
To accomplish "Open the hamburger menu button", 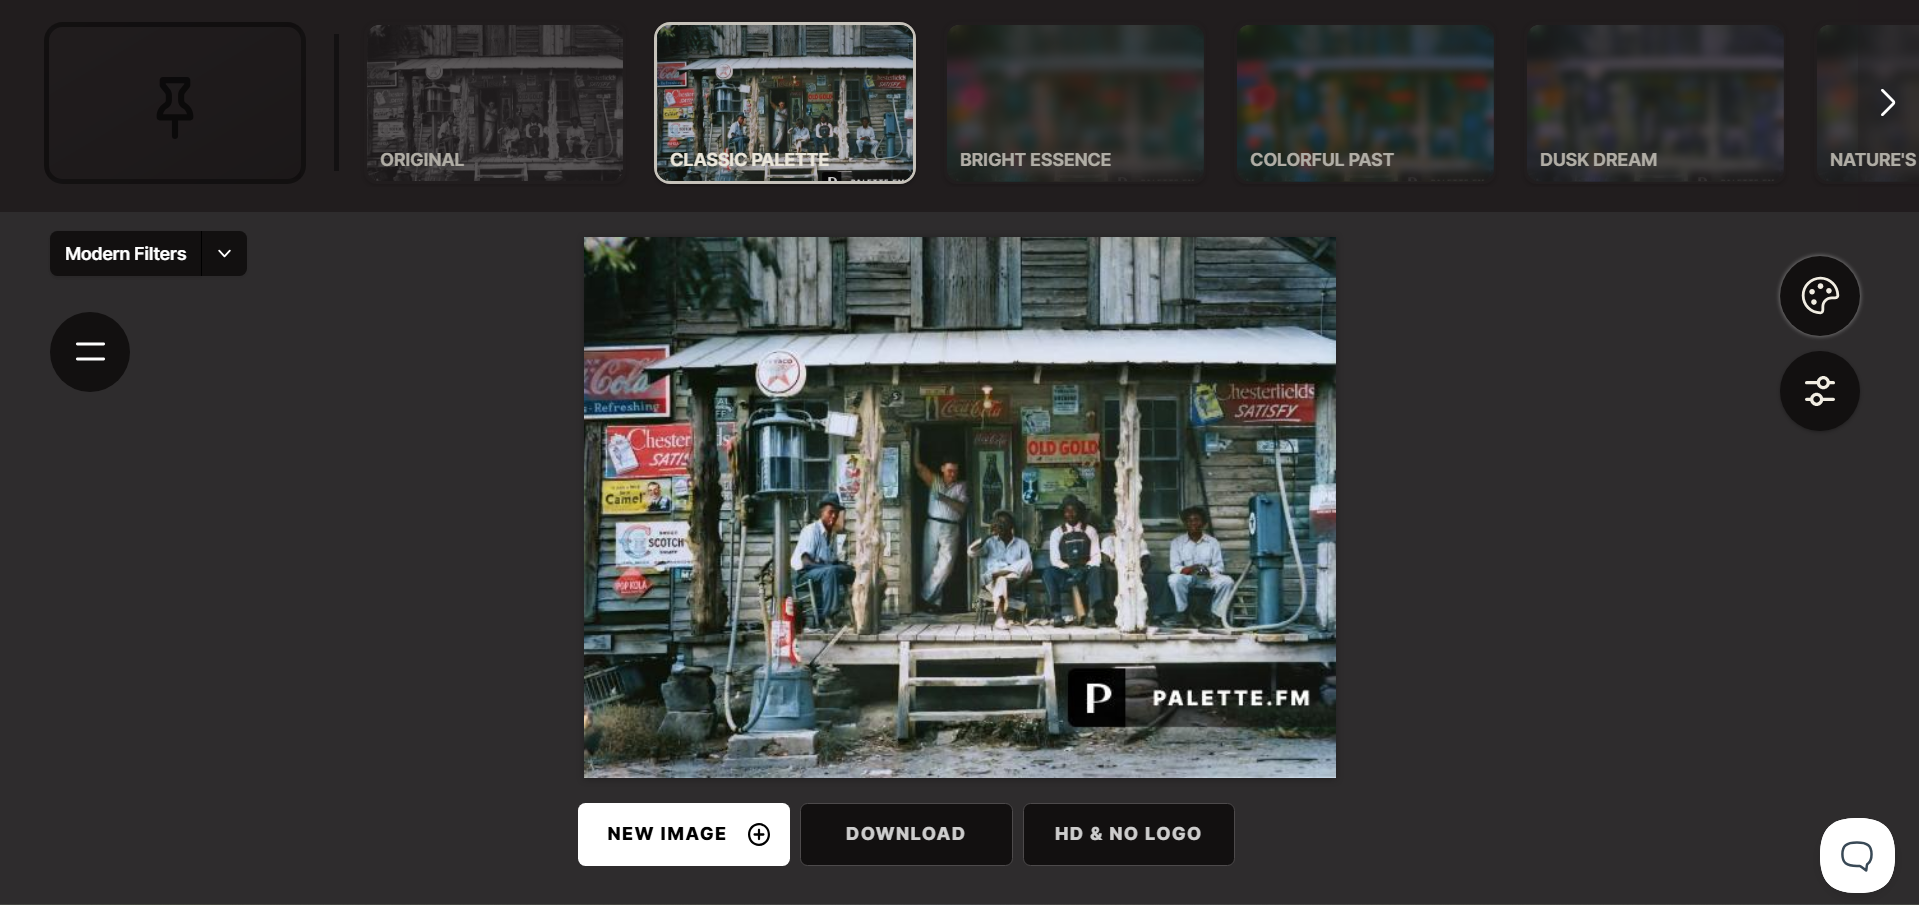I will 90,352.
